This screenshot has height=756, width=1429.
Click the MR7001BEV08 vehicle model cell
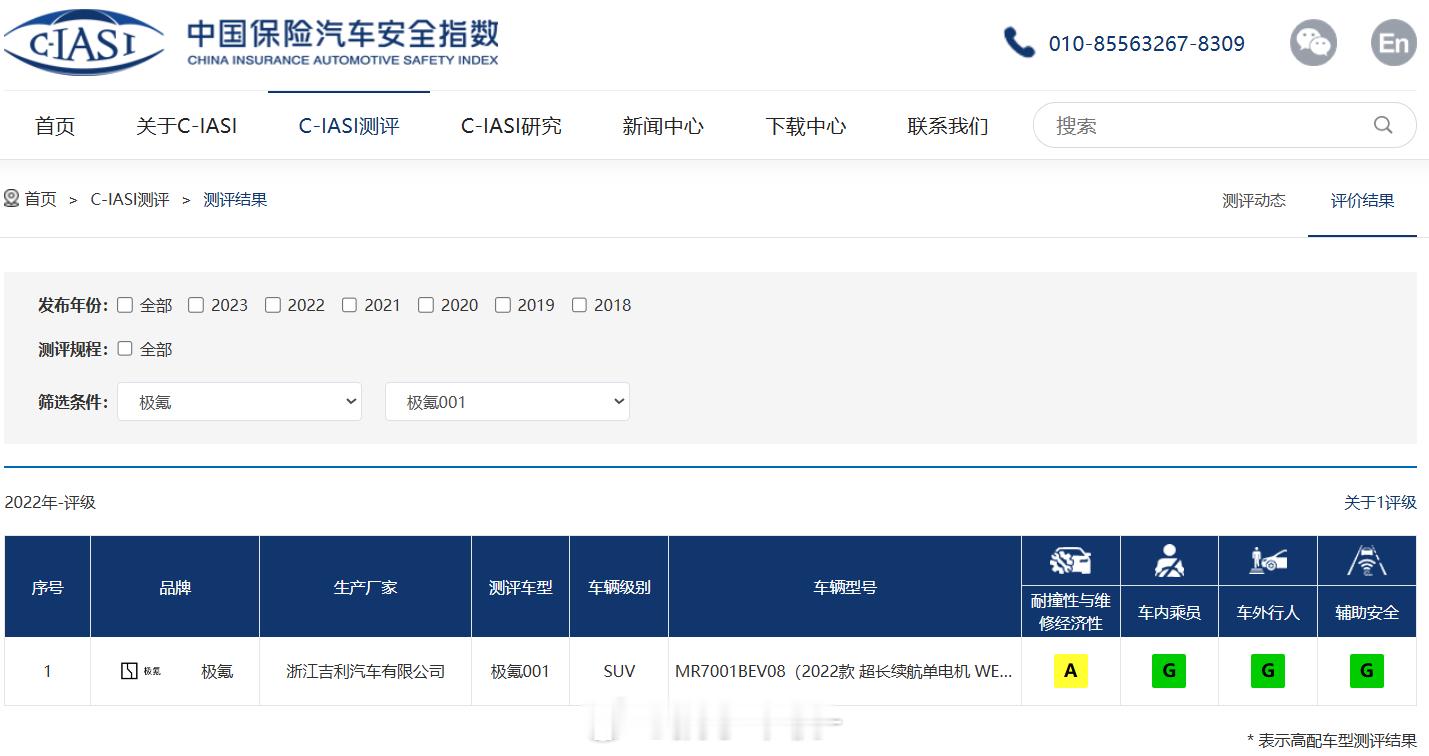pos(845,671)
